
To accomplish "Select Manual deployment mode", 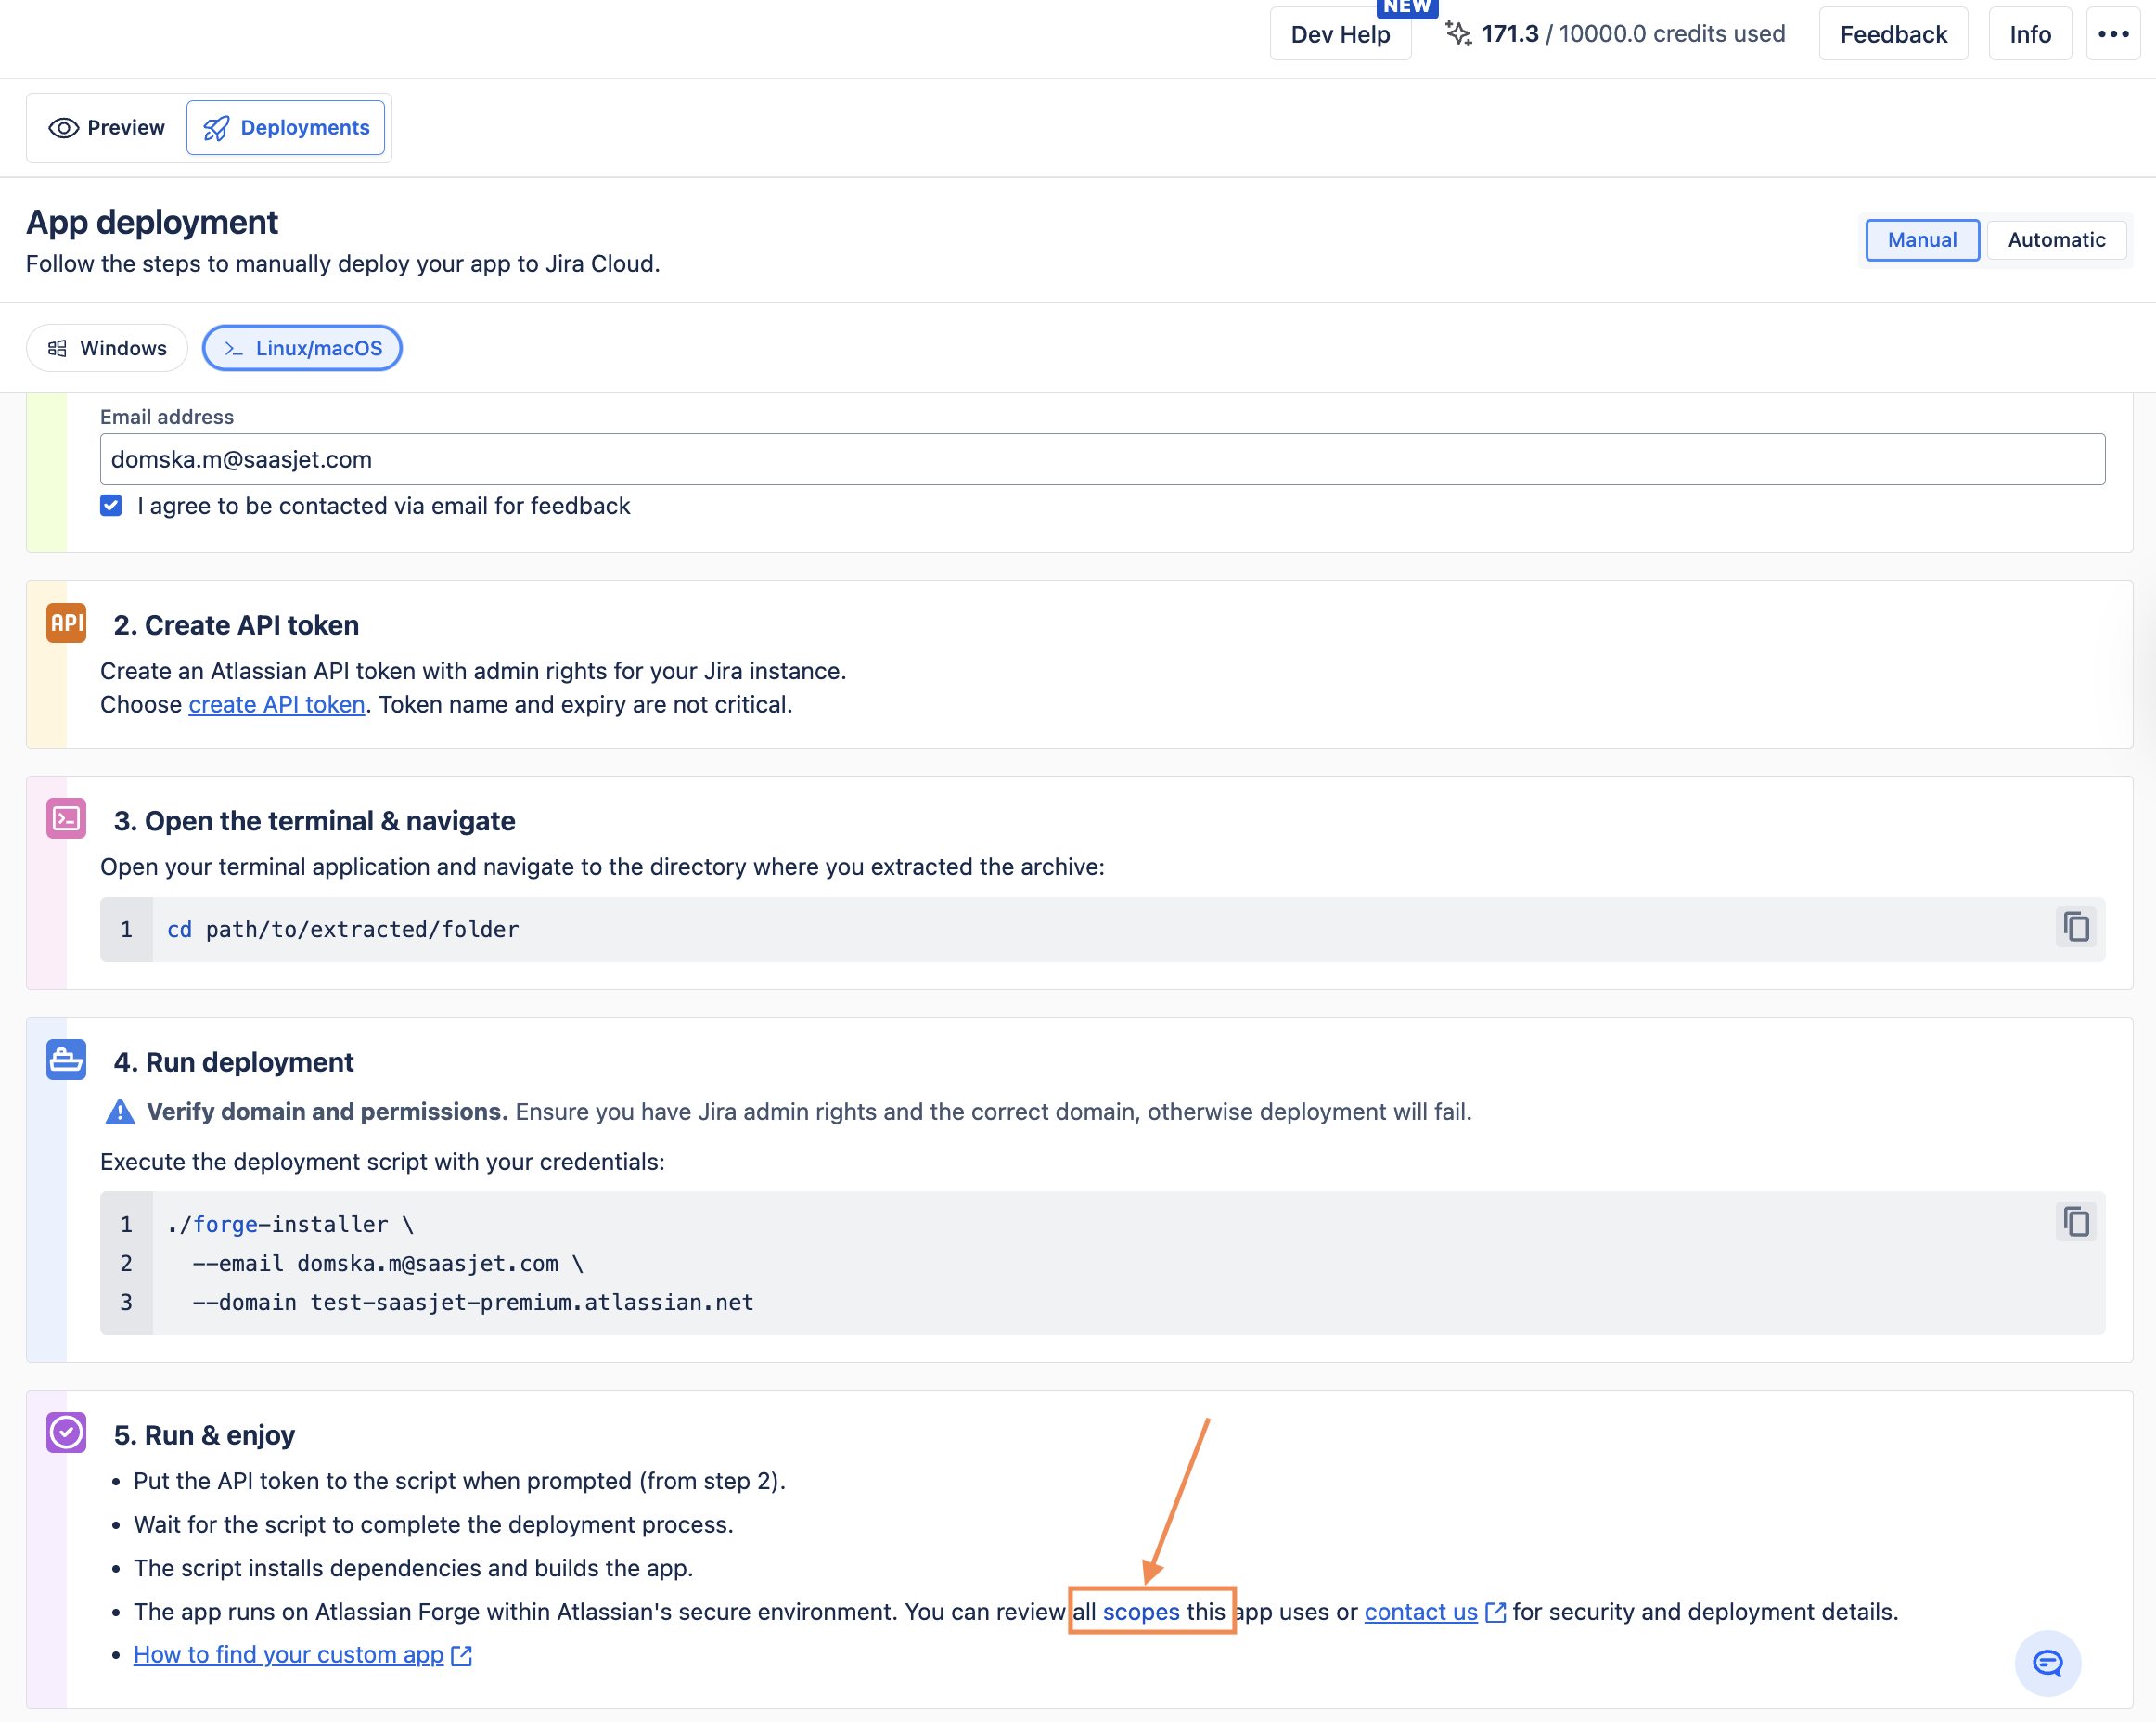I will (1921, 240).
